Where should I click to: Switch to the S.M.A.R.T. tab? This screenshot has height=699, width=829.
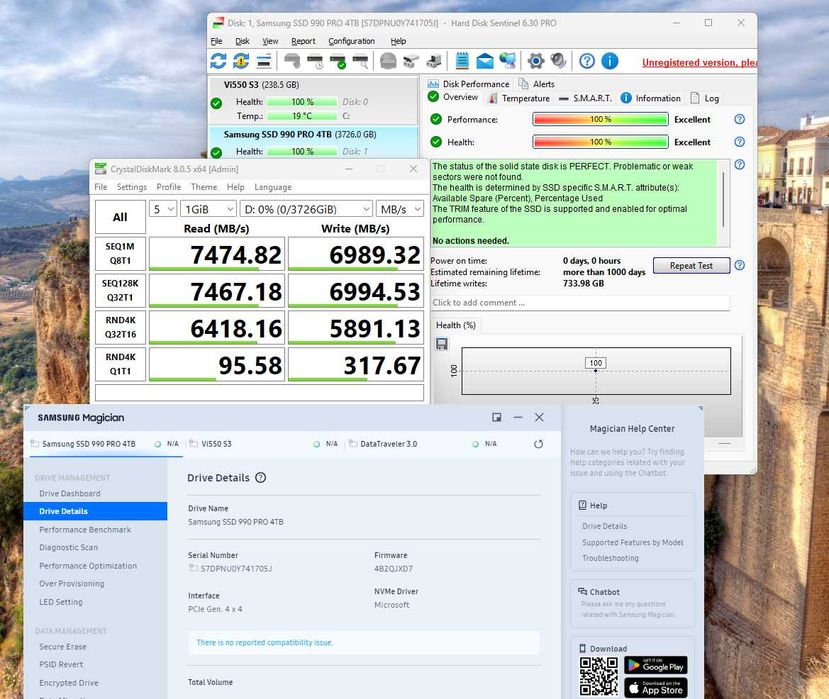tap(585, 98)
